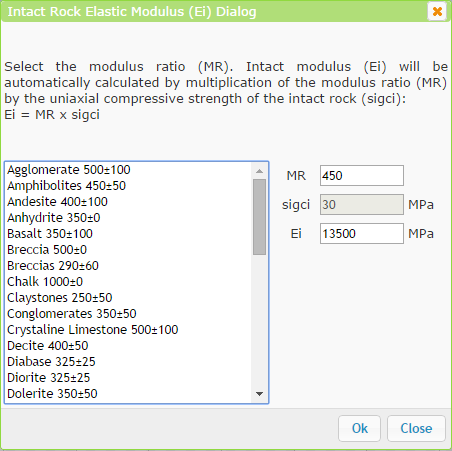Click the list scrollbar up arrow

click(x=259, y=171)
